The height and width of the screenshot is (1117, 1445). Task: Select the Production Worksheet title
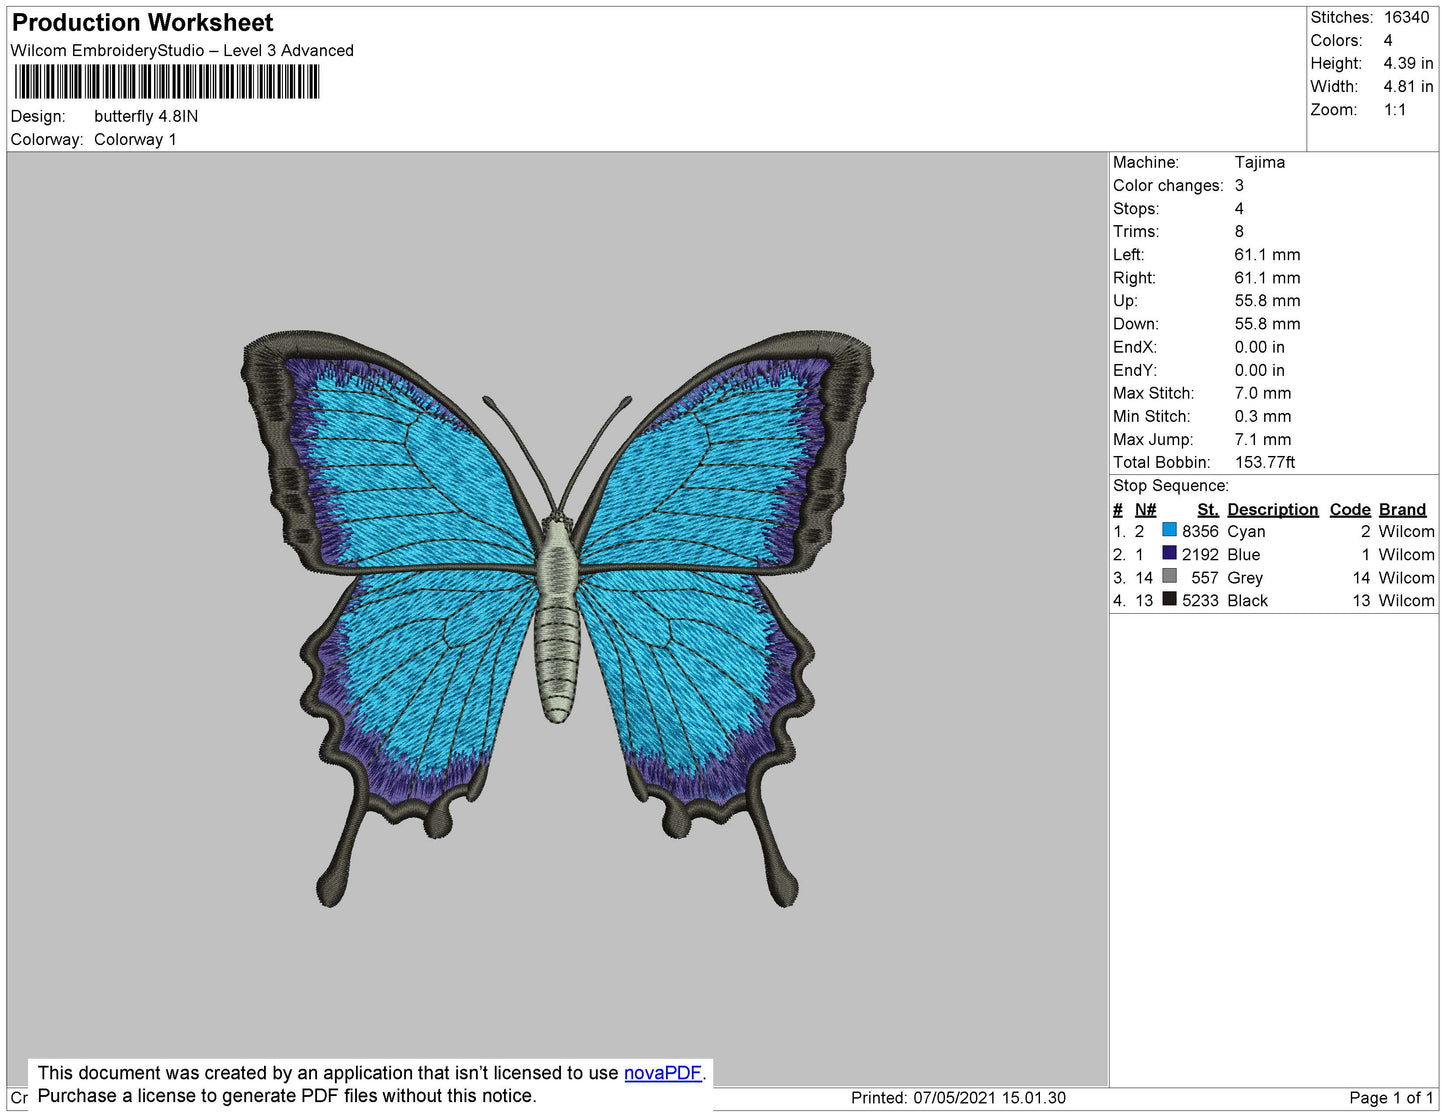(x=142, y=23)
